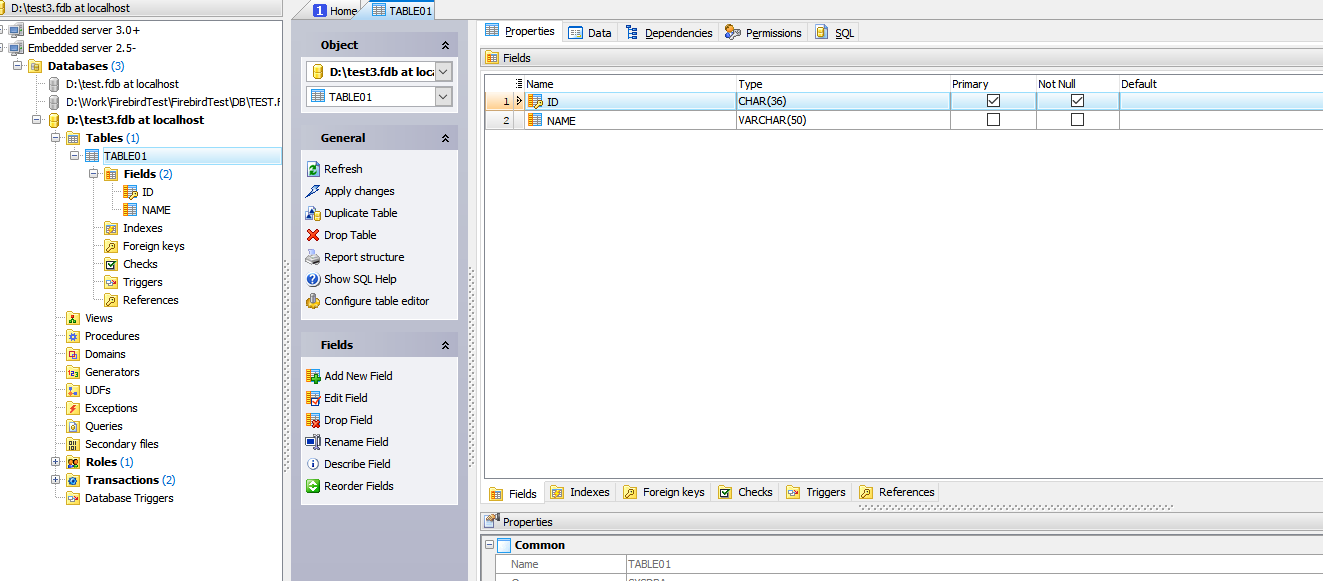Collapse the Common properties group

point(489,545)
